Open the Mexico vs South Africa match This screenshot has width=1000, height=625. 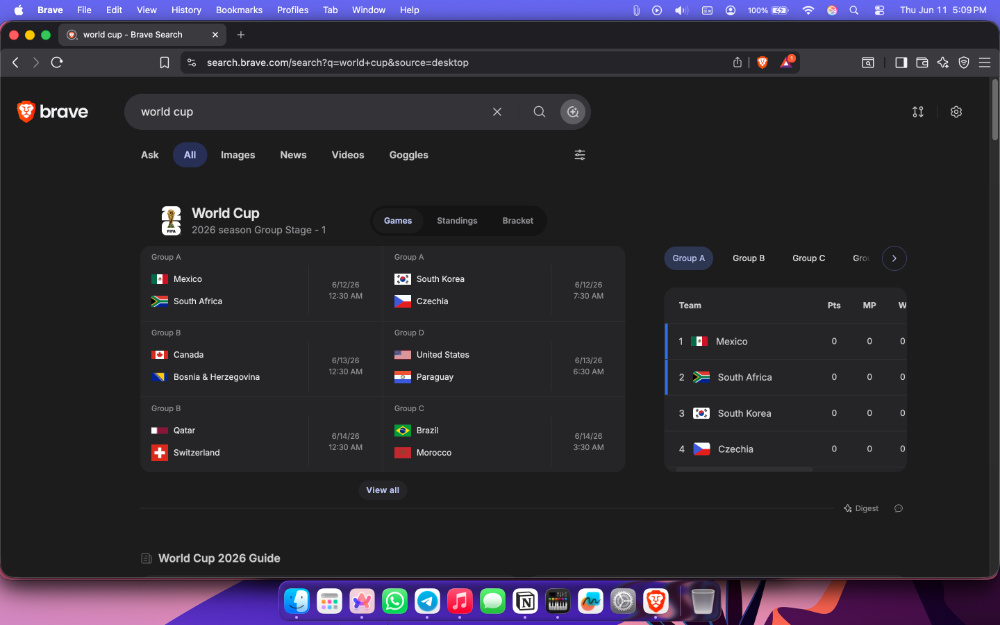(261, 284)
